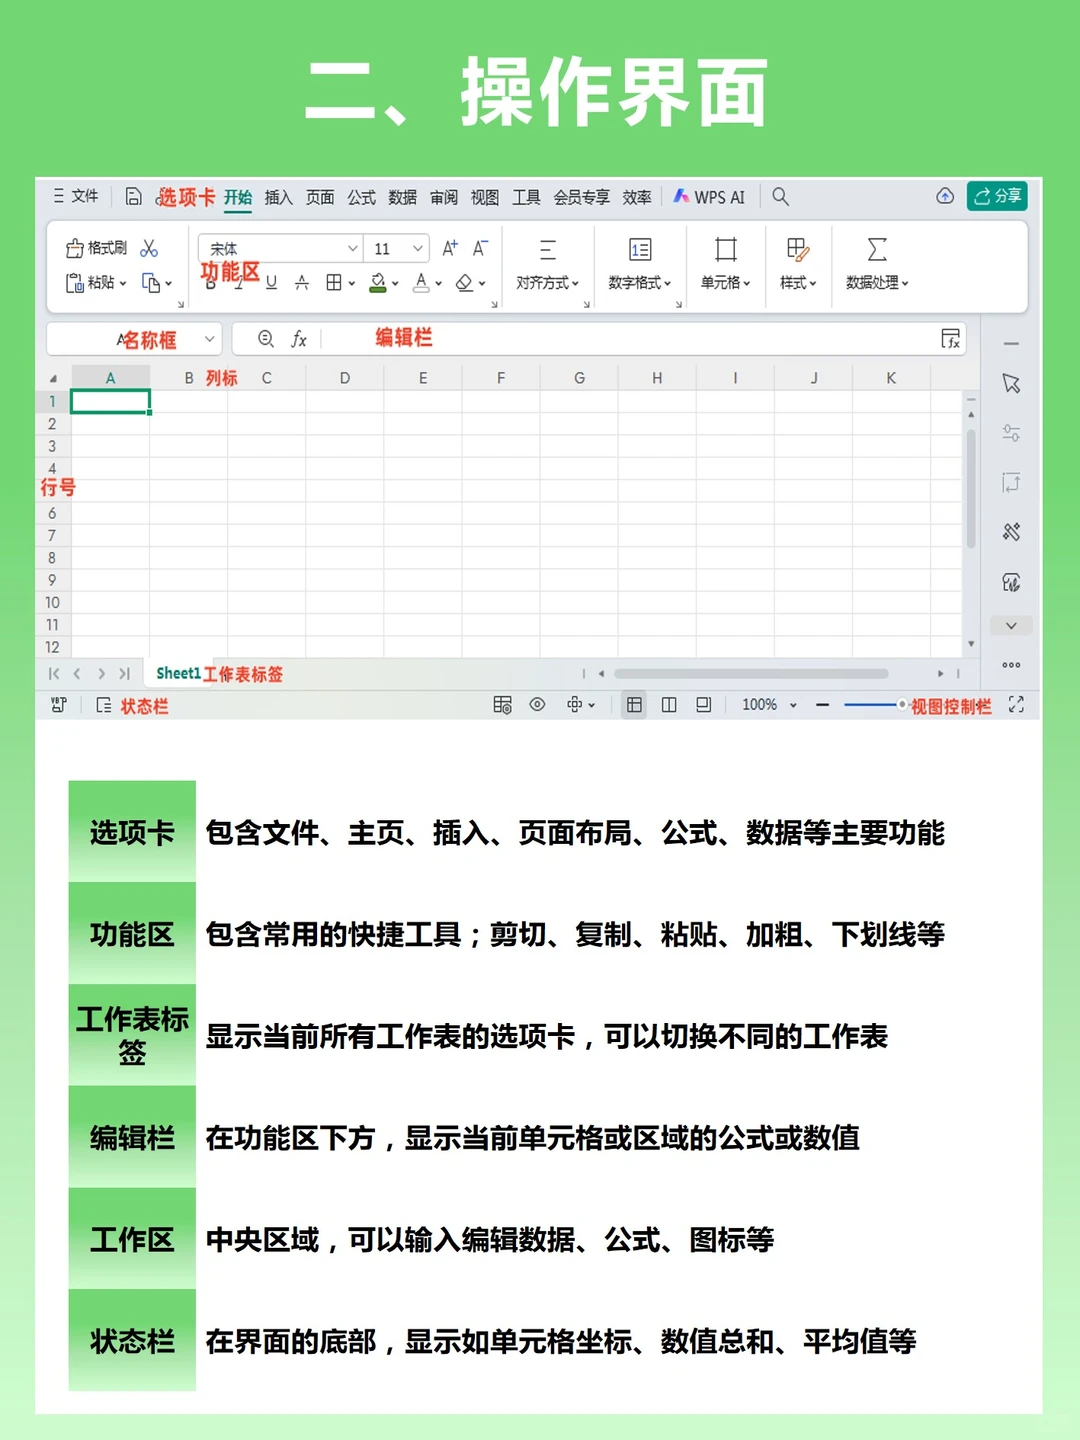Switch to the Page (页面) tab
The image size is (1080, 1440).
320,197
